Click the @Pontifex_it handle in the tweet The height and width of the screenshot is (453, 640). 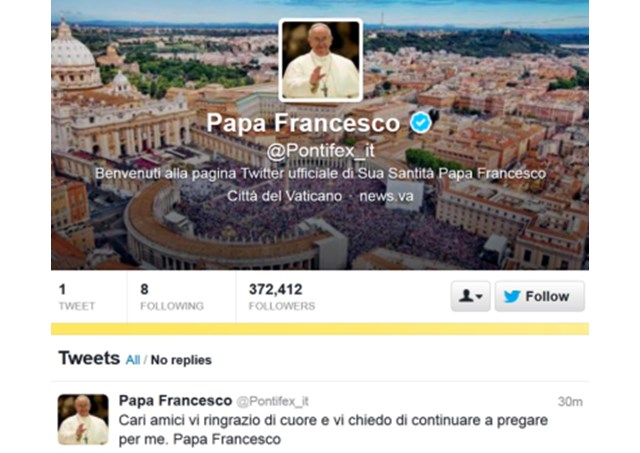pos(273,402)
